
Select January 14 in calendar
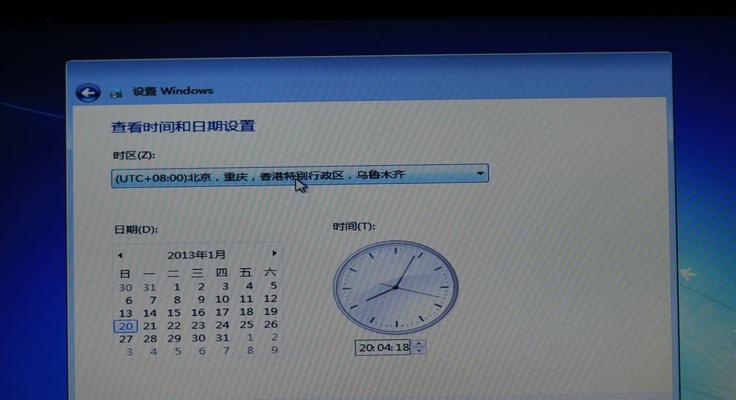[150, 313]
